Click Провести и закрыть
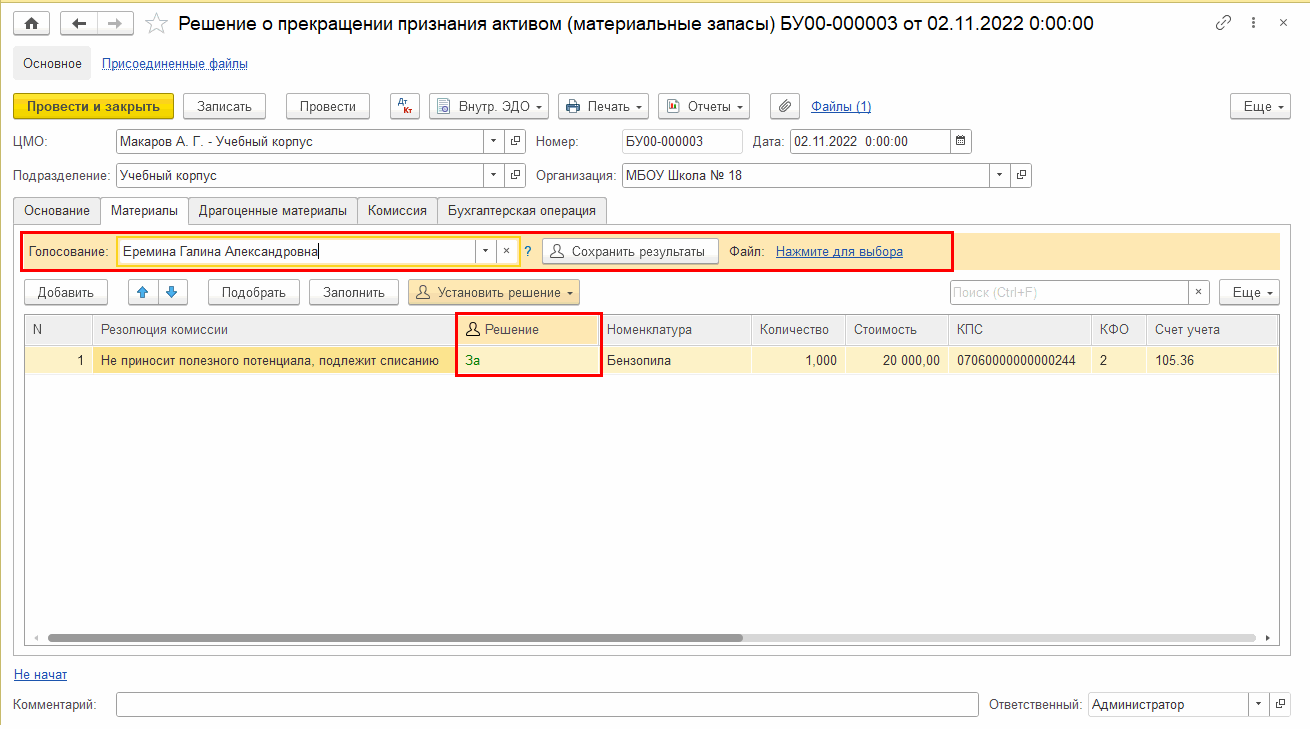 [x=93, y=106]
